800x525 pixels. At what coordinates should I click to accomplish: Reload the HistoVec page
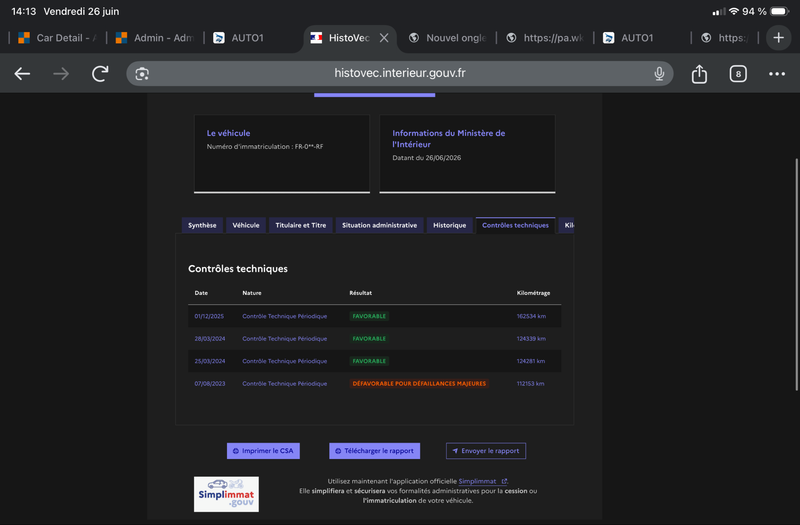[x=100, y=74]
